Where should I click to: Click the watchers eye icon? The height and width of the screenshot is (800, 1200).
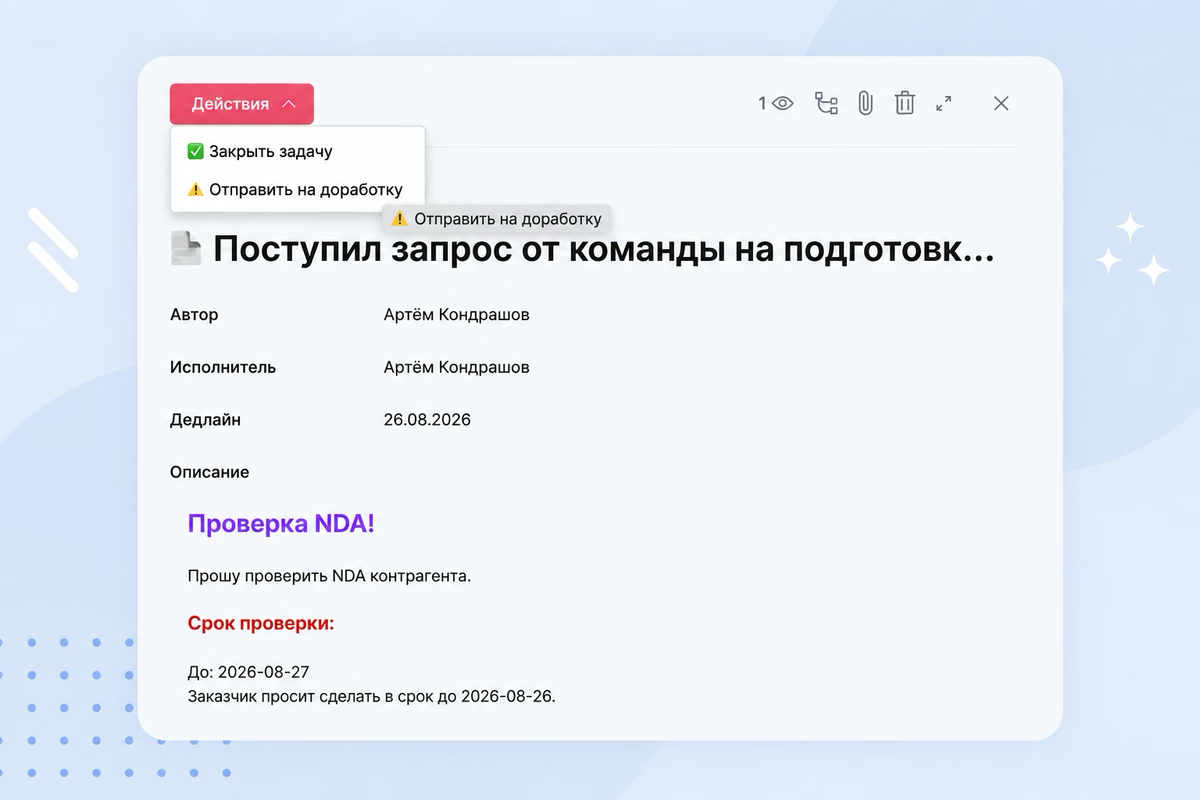[x=782, y=103]
